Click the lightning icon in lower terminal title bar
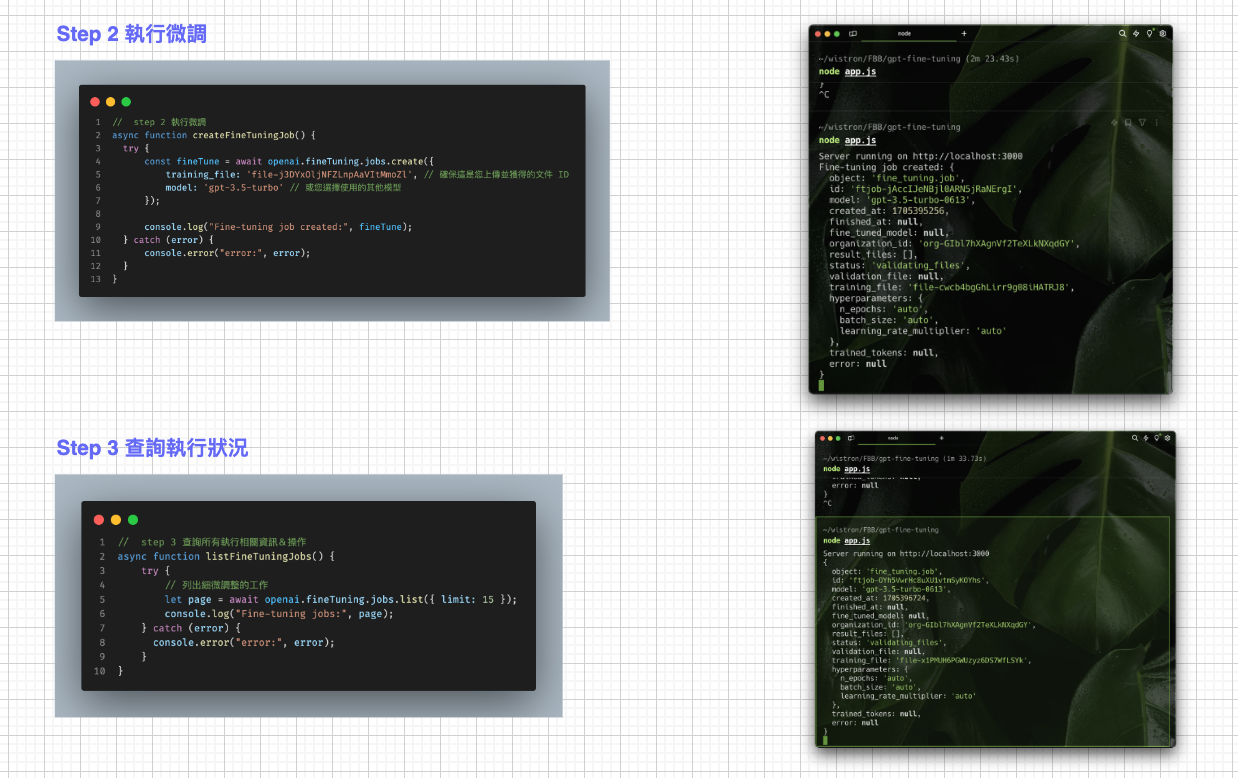The width and height of the screenshot is (1238, 778). tap(1145, 438)
